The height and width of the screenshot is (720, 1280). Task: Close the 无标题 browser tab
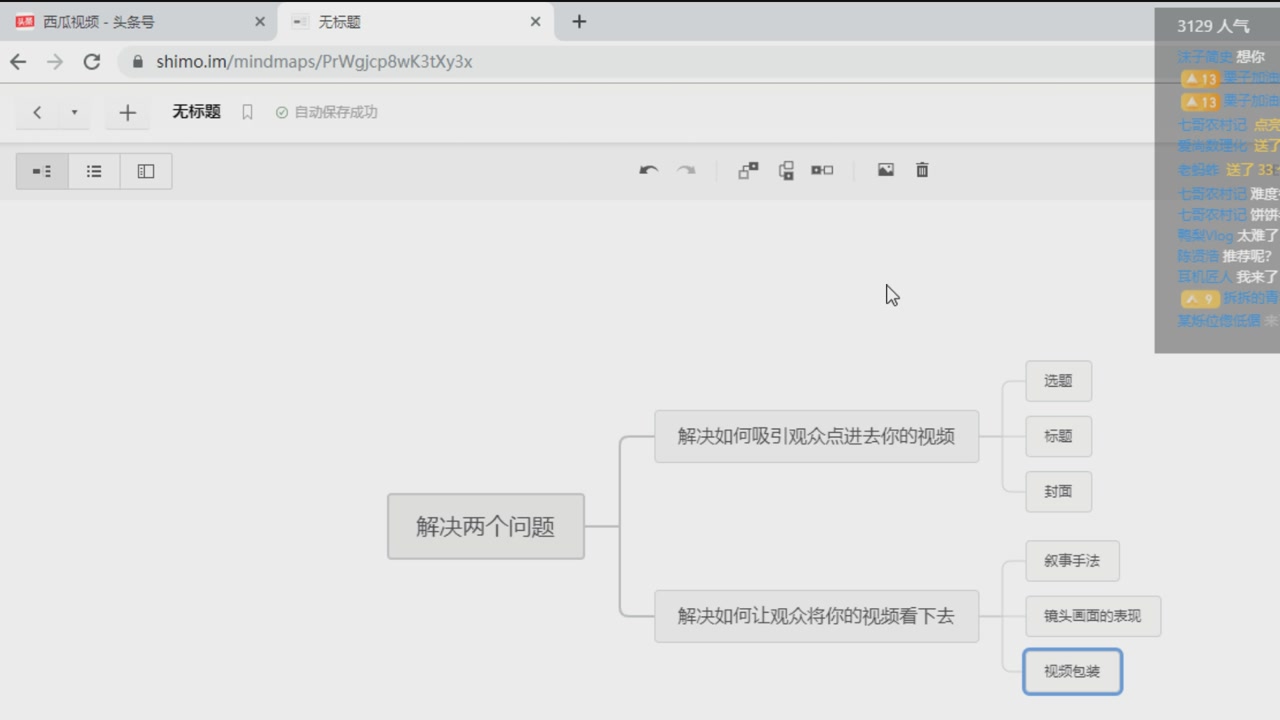[x=535, y=21]
